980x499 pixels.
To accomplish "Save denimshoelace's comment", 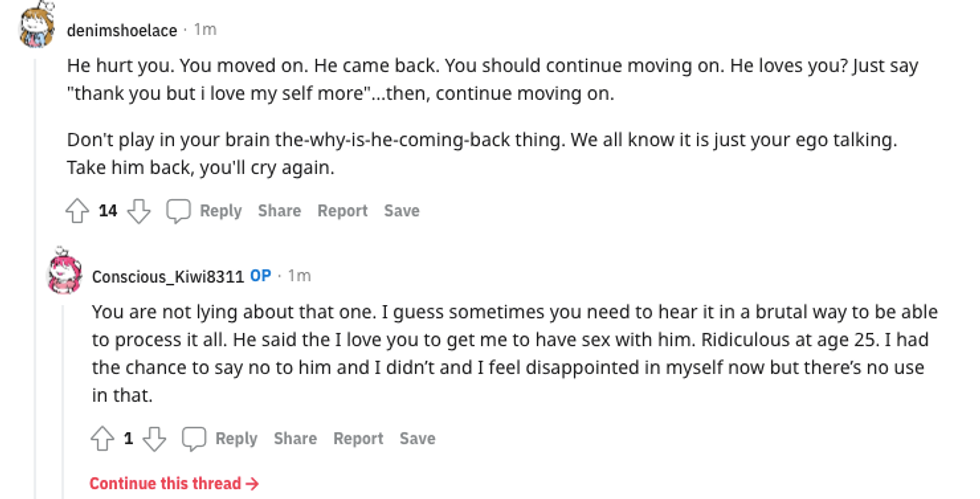I will tap(401, 211).
